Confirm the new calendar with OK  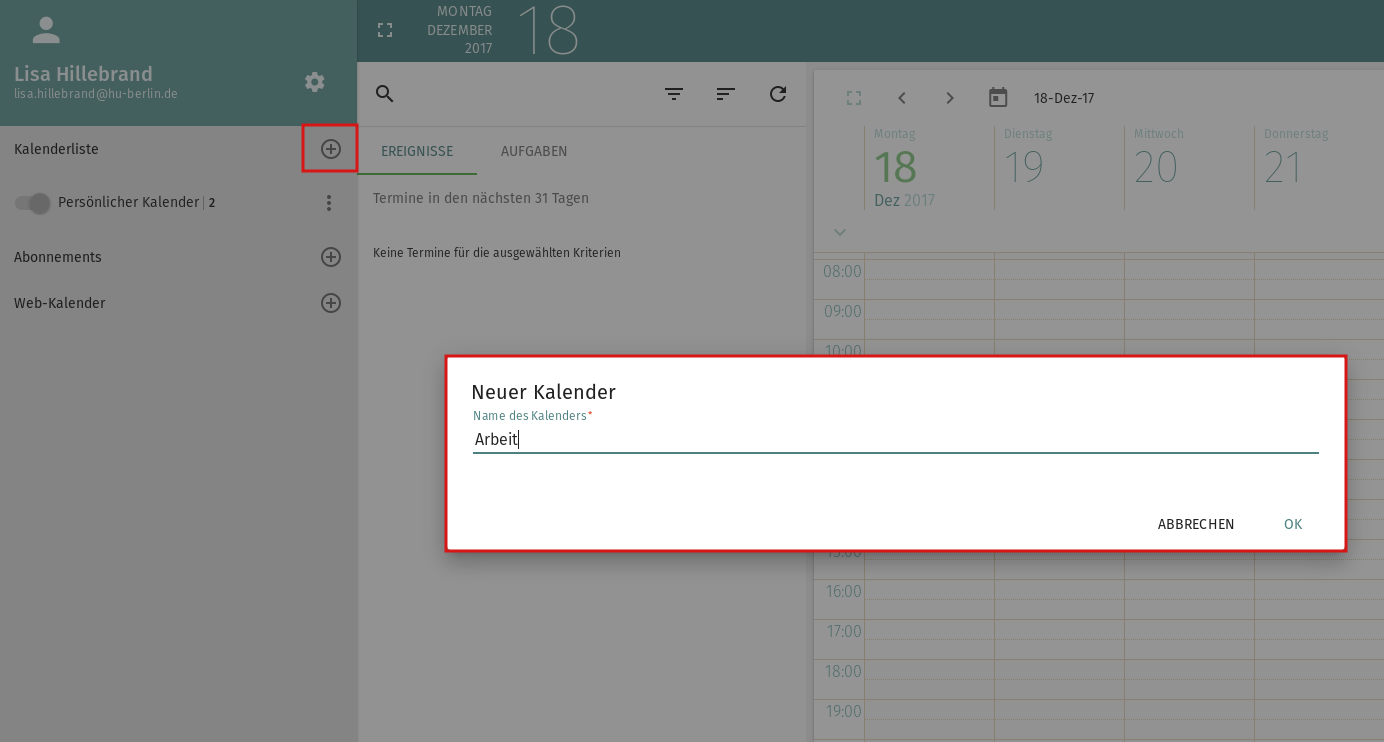[x=1293, y=524]
